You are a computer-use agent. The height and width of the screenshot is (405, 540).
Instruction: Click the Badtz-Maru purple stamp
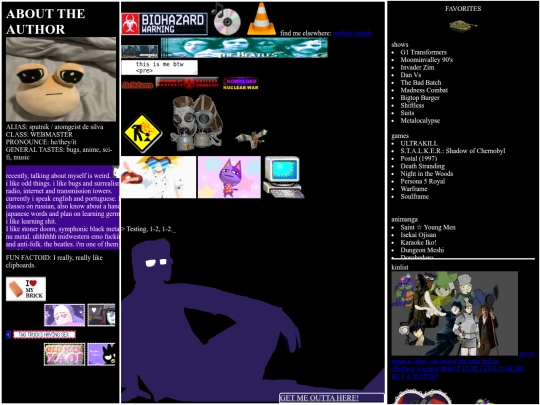[x=101, y=354]
